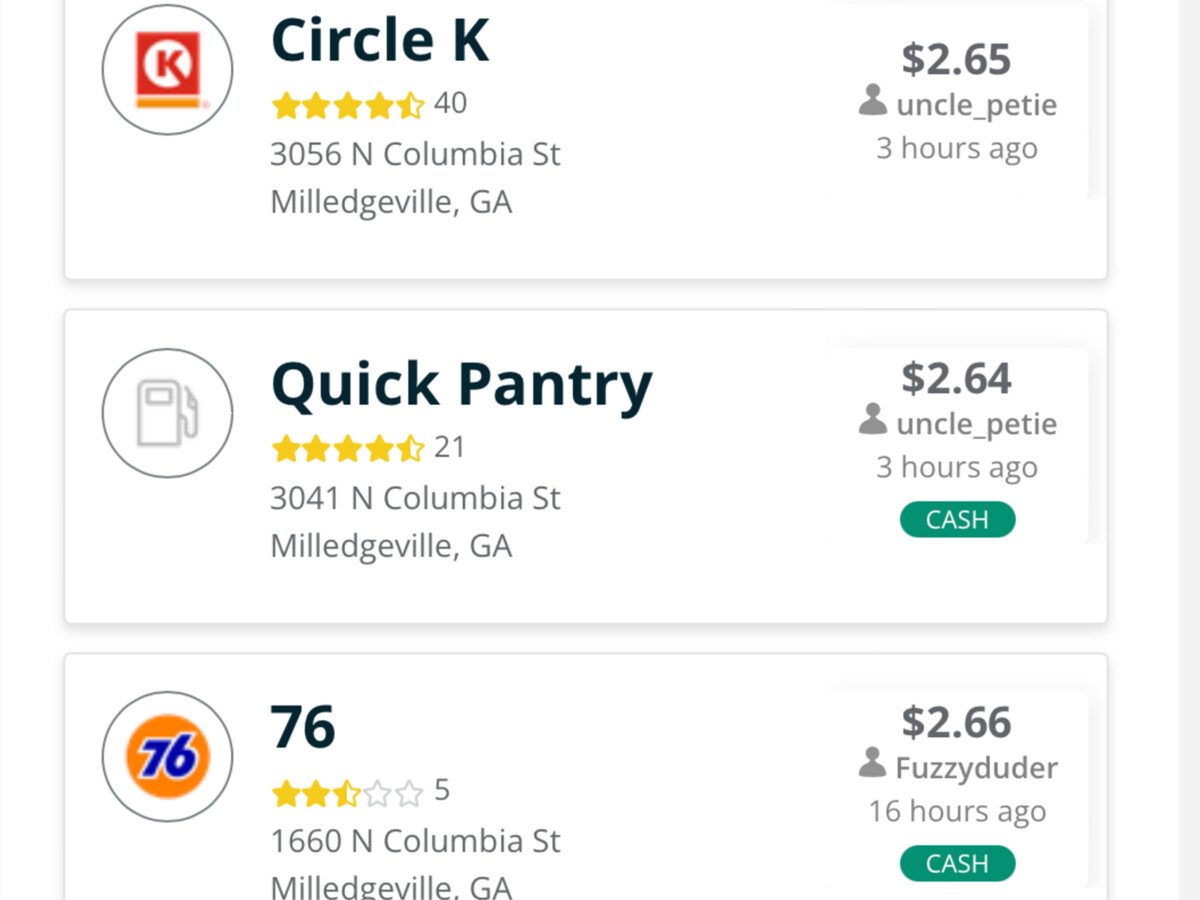This screenshot has height=900, width=1200.
Task: Select the $2.64 price at Quick Pantry
Action: [x=956, y=378]
